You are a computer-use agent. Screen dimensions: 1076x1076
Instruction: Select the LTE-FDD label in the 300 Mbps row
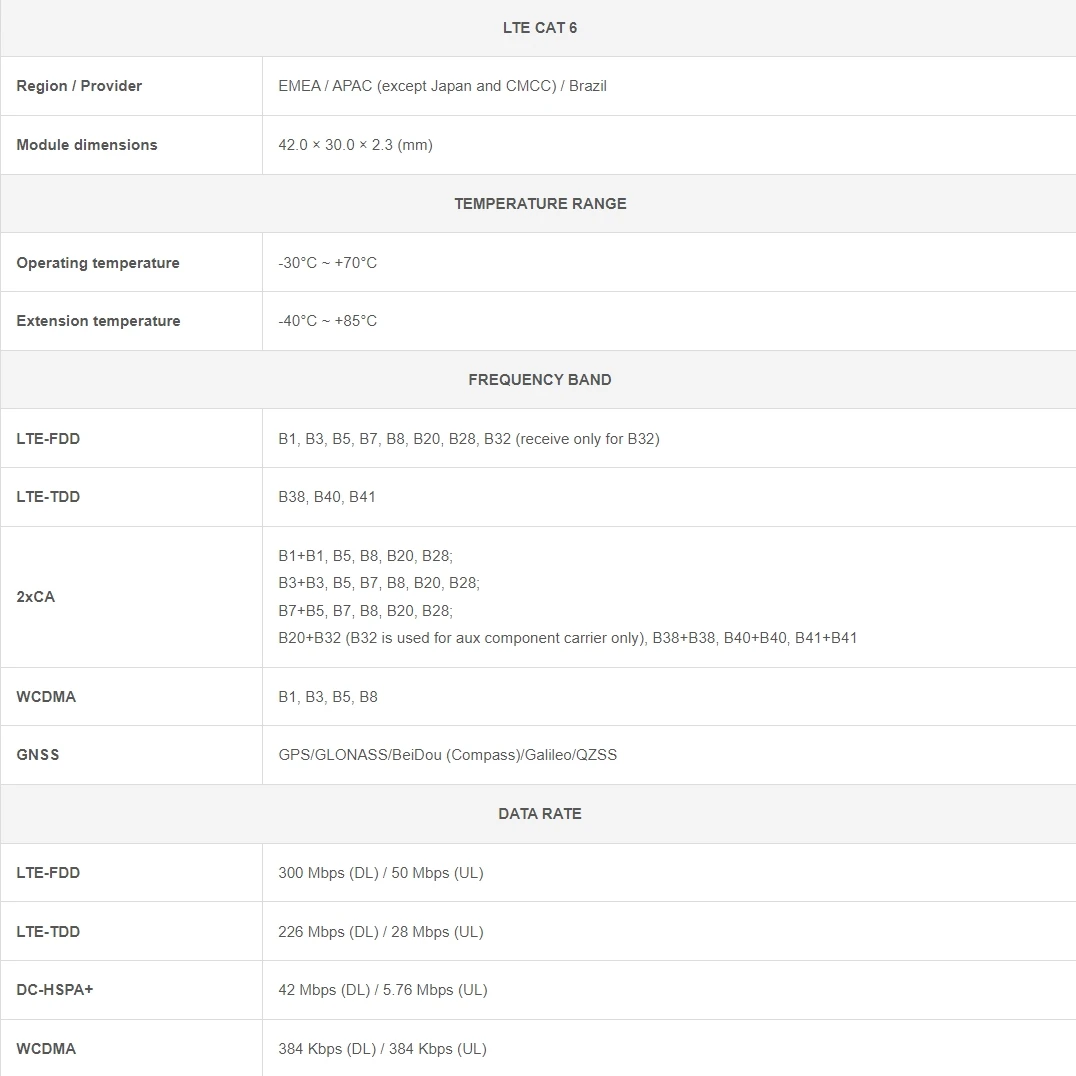[48, 873]
